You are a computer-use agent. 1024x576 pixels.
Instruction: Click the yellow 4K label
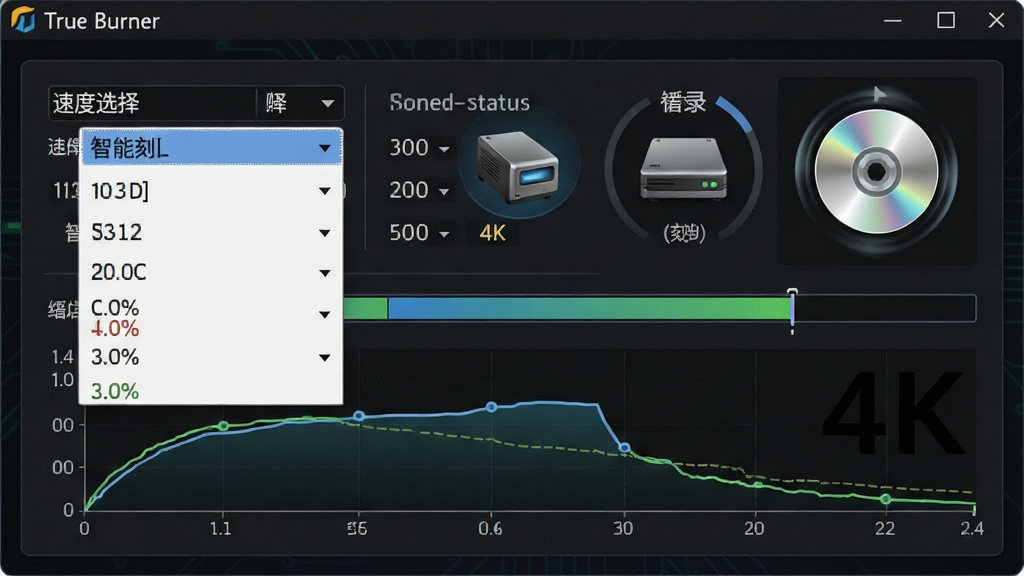(x=492, y=232)
